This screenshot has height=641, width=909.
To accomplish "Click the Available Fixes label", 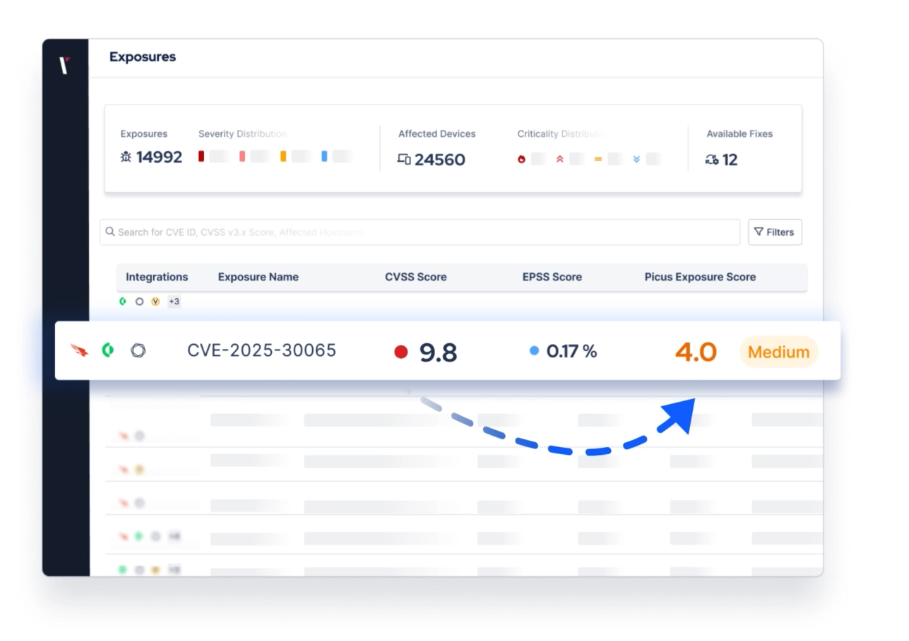I will (739, 134).
